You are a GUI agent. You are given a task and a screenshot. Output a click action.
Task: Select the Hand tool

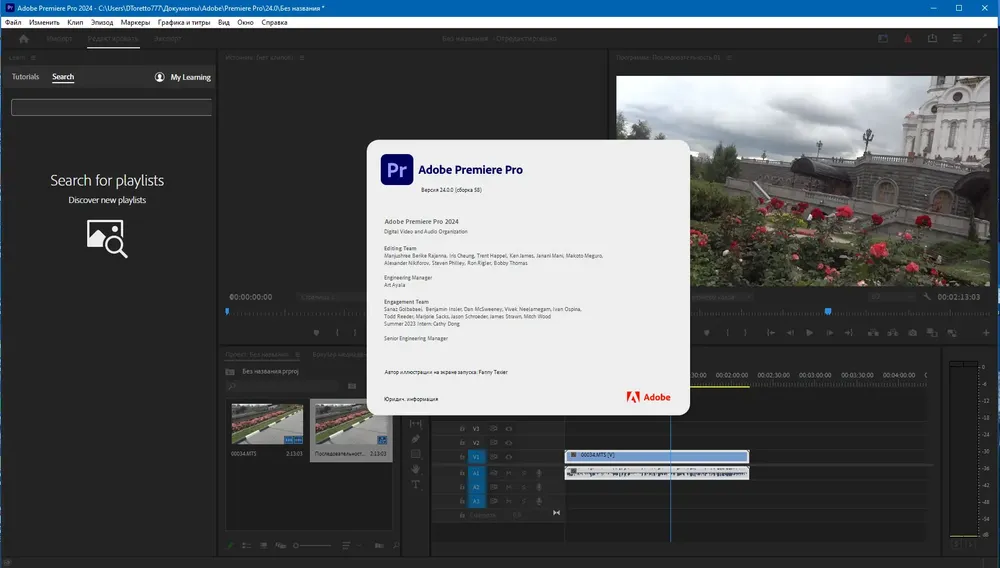tap(416, 469)
